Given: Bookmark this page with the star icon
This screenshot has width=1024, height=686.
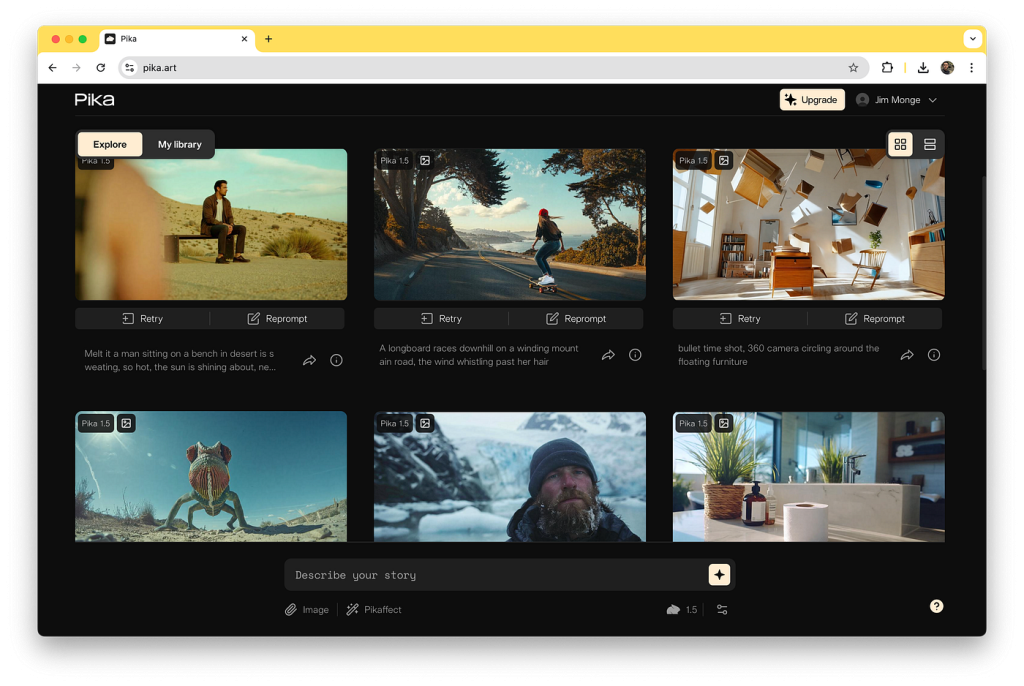Looking at the screenshot, I should (853, 68).
